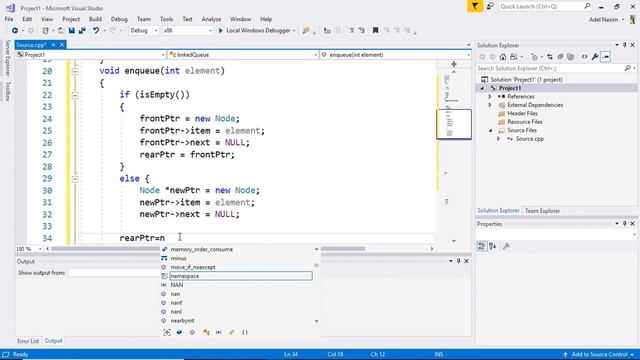Click the Home icon in Solution Explorer

(503, 57)
